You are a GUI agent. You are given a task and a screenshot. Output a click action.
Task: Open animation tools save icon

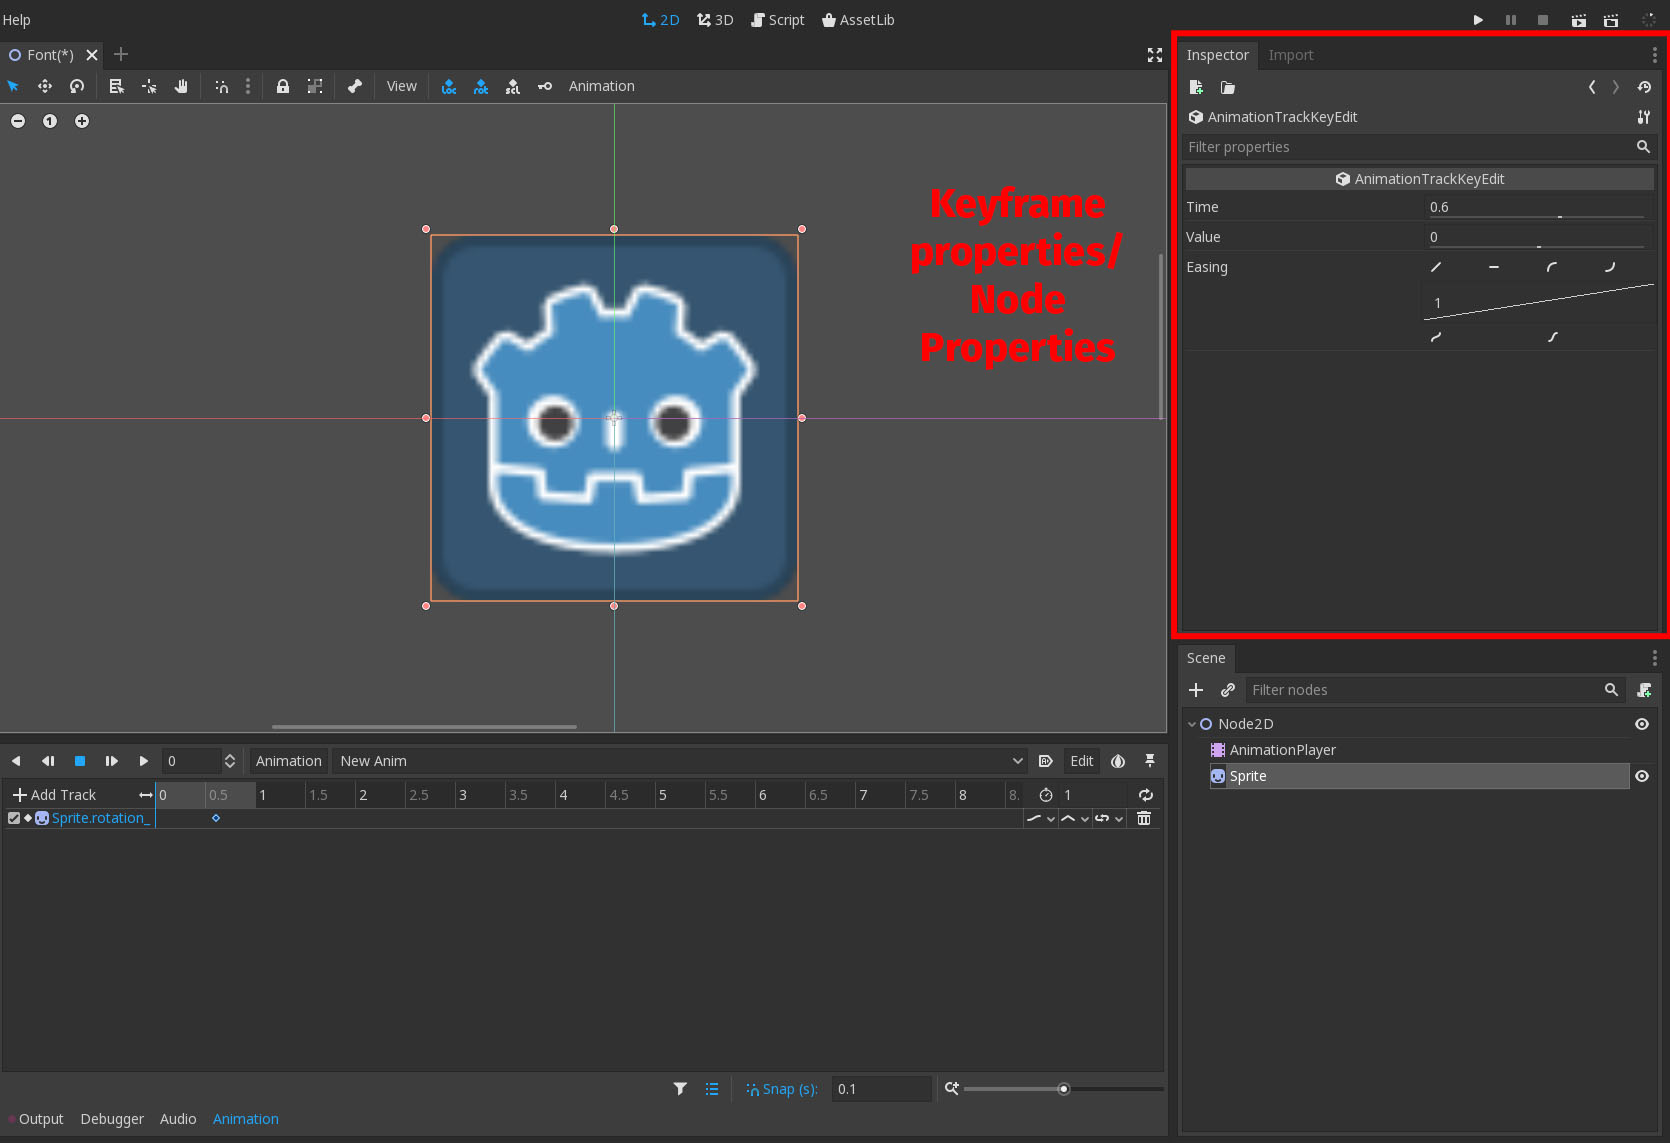[x=1046, y=761]
